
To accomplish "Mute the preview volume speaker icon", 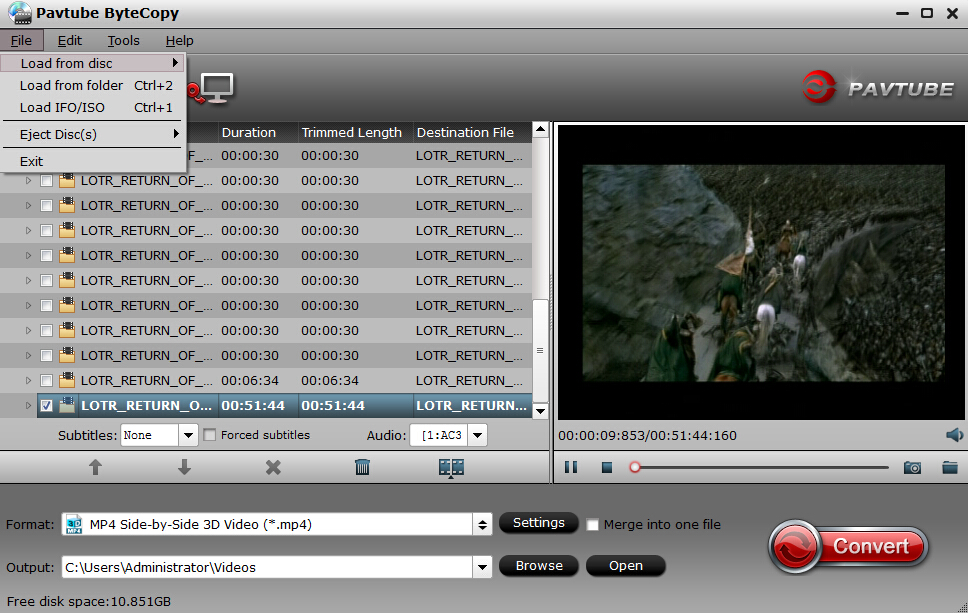I will click(x=954, y=435).
